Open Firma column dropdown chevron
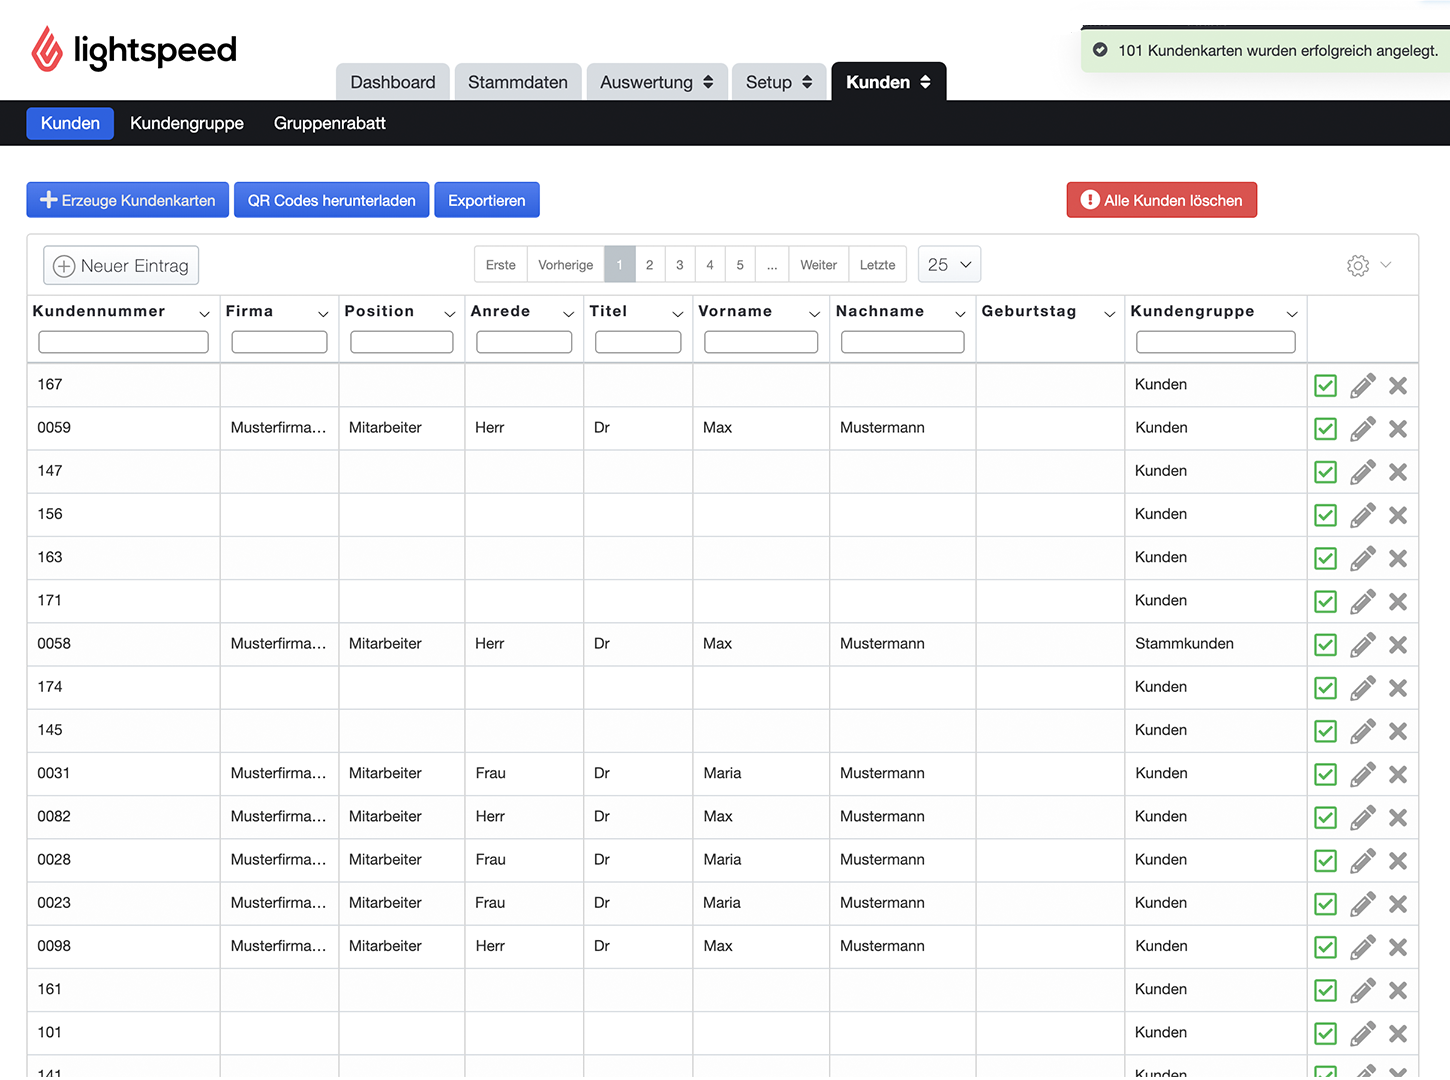 (323, 314)
